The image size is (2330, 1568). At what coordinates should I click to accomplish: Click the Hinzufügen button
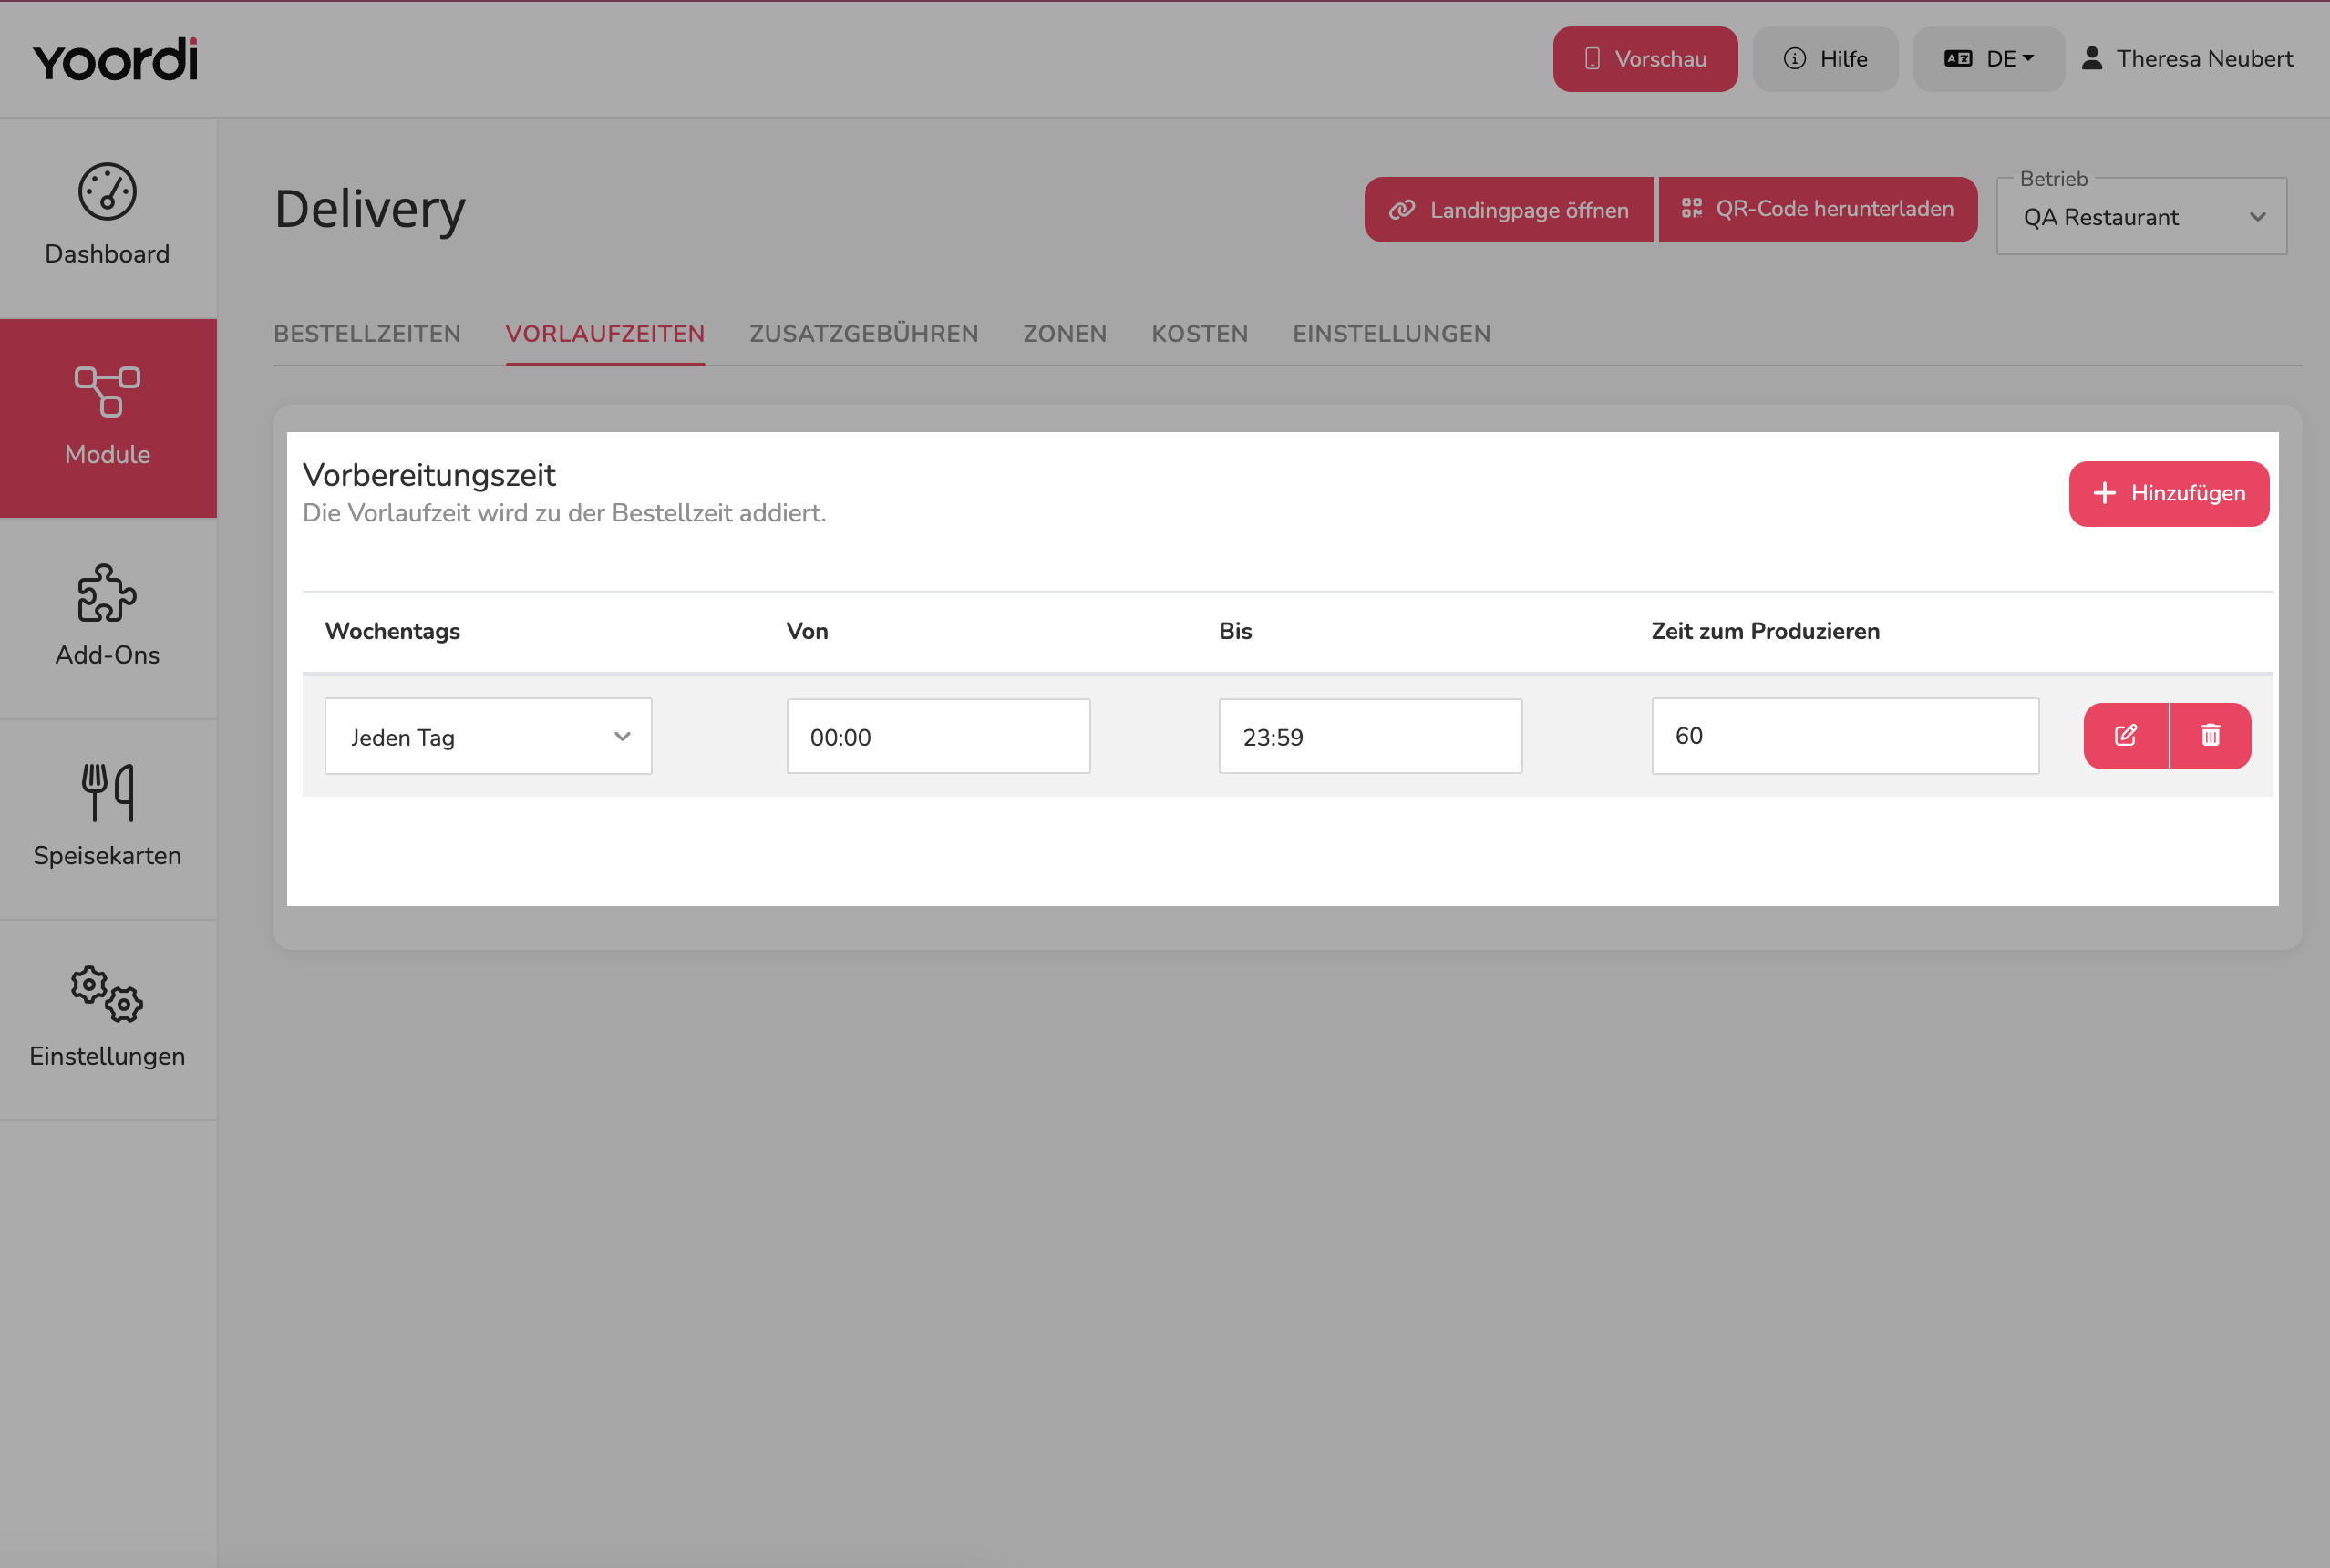[x=2169, y=494]
